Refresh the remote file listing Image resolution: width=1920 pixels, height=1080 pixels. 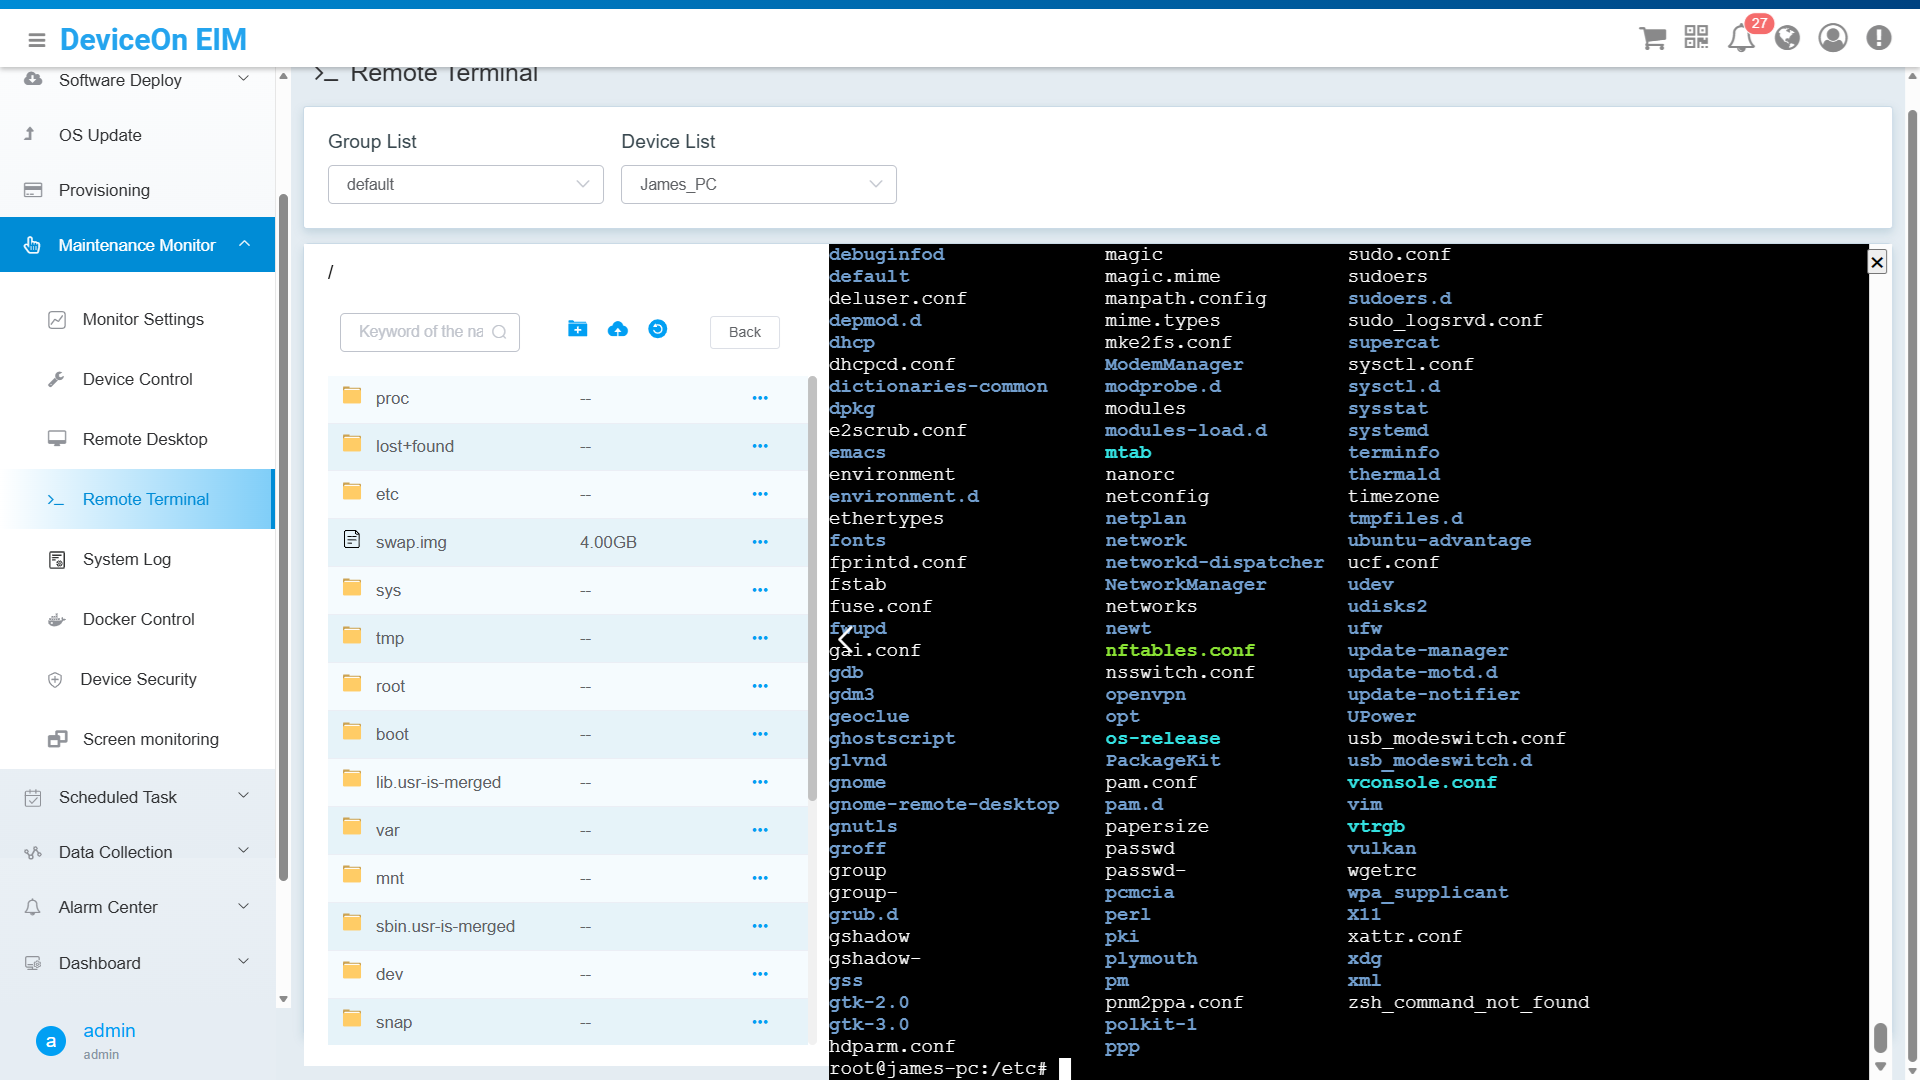(x=657, y=328)
